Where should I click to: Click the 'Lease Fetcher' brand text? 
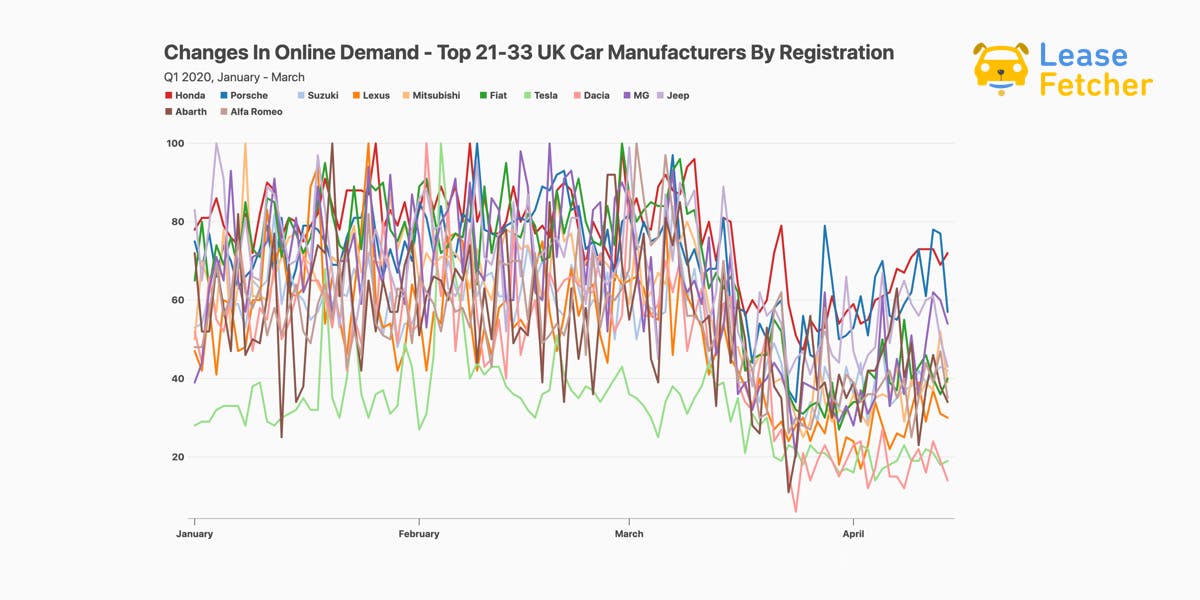point(1096,69)
